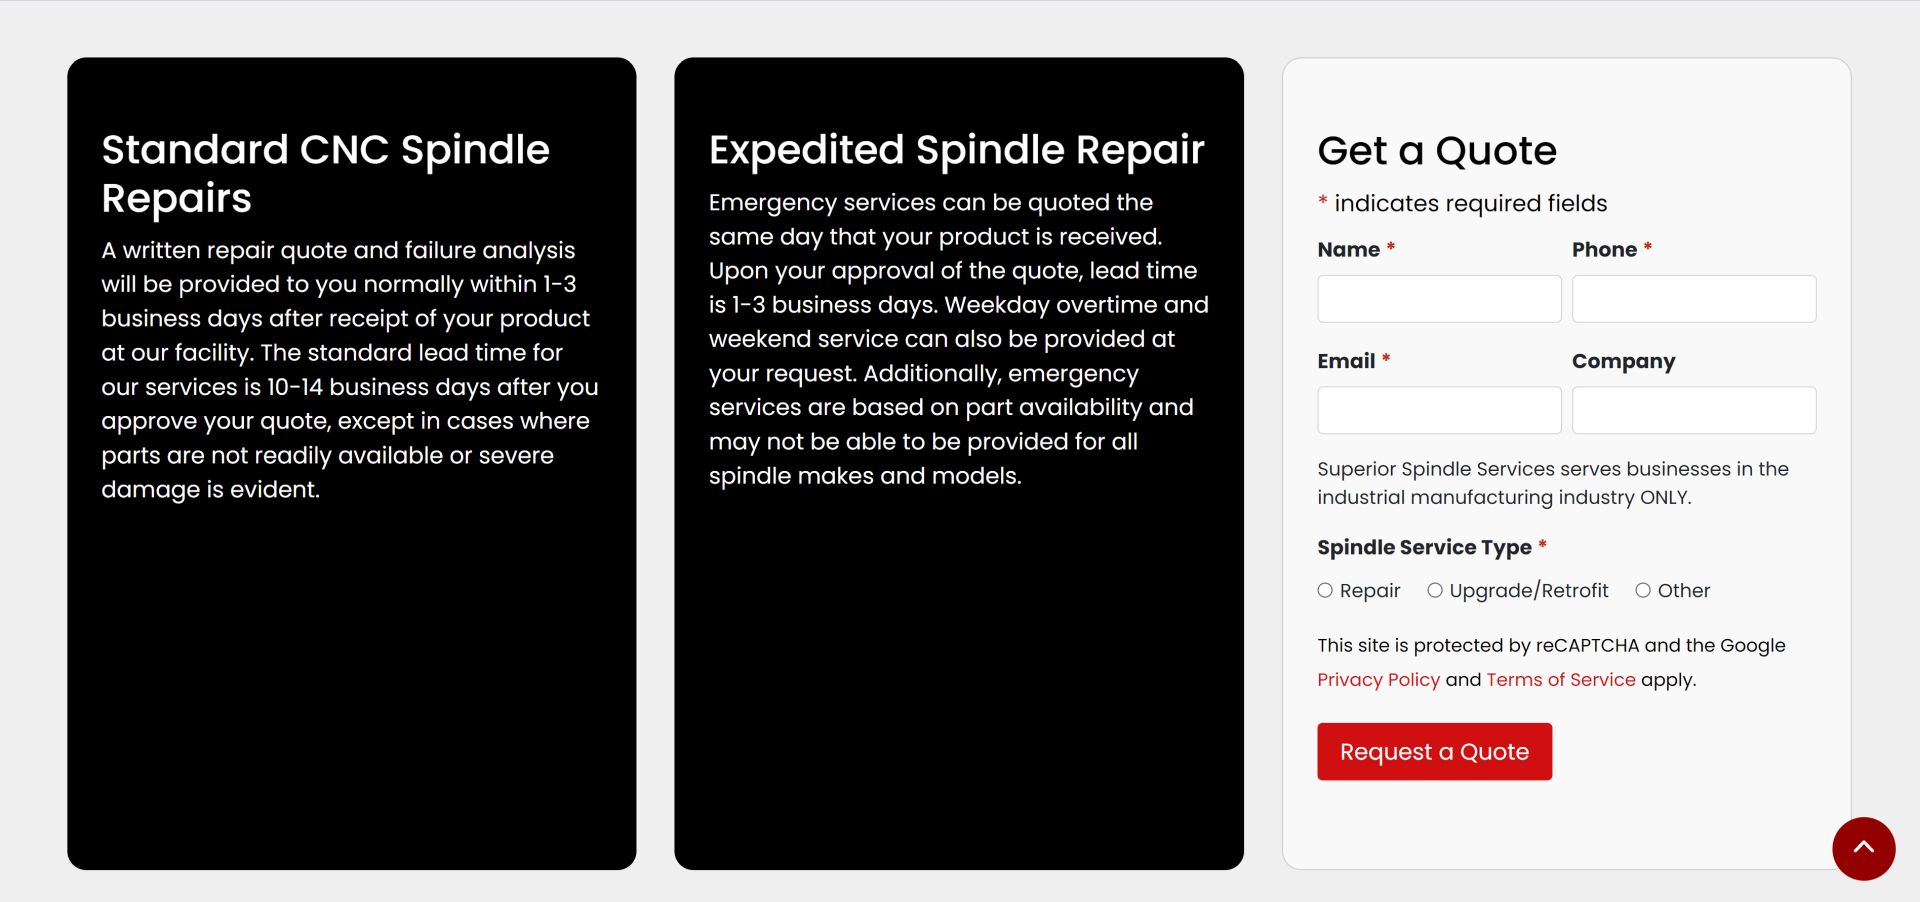Click the Get a Quote heading
1920x902 pixels.
[1437, 151]
